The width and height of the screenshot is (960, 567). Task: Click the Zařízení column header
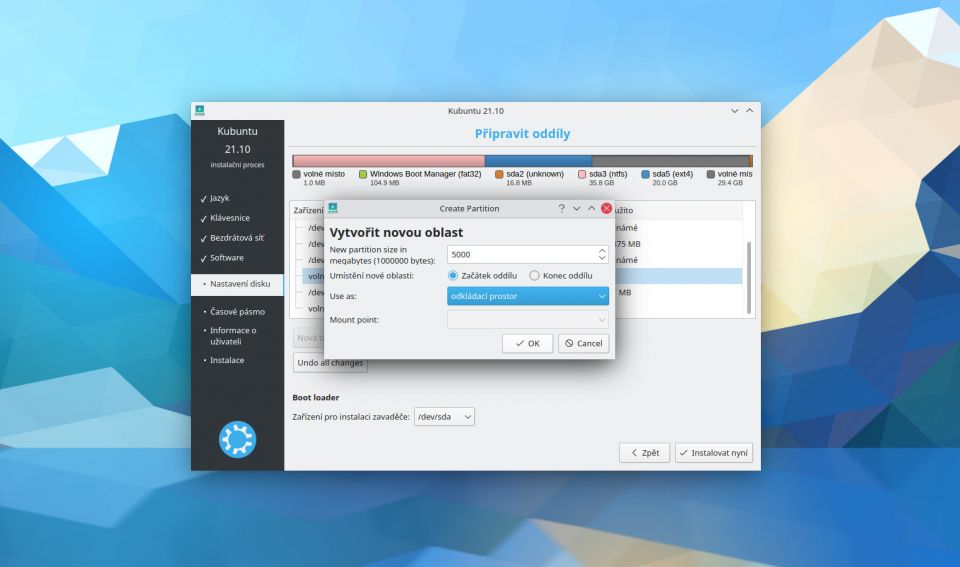tap(308, 210)
